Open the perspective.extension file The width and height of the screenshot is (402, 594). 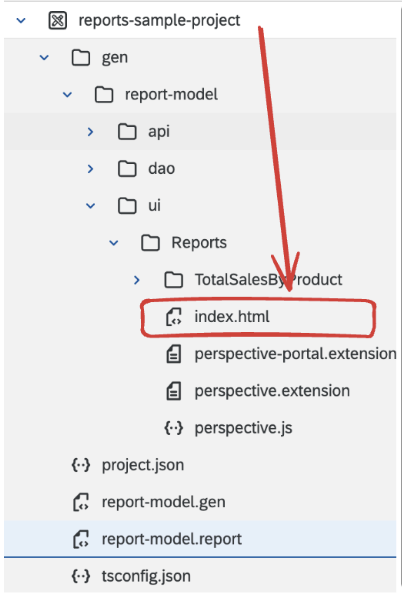(x=272, y=391)
